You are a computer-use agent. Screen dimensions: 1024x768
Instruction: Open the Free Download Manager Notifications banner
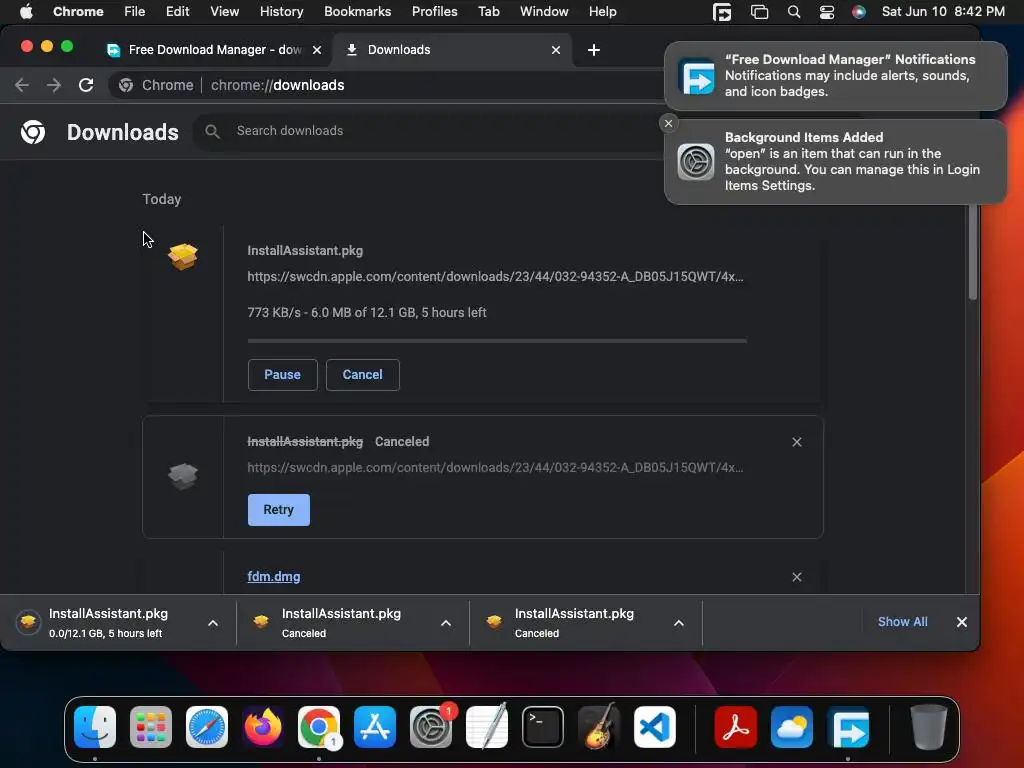836,76
